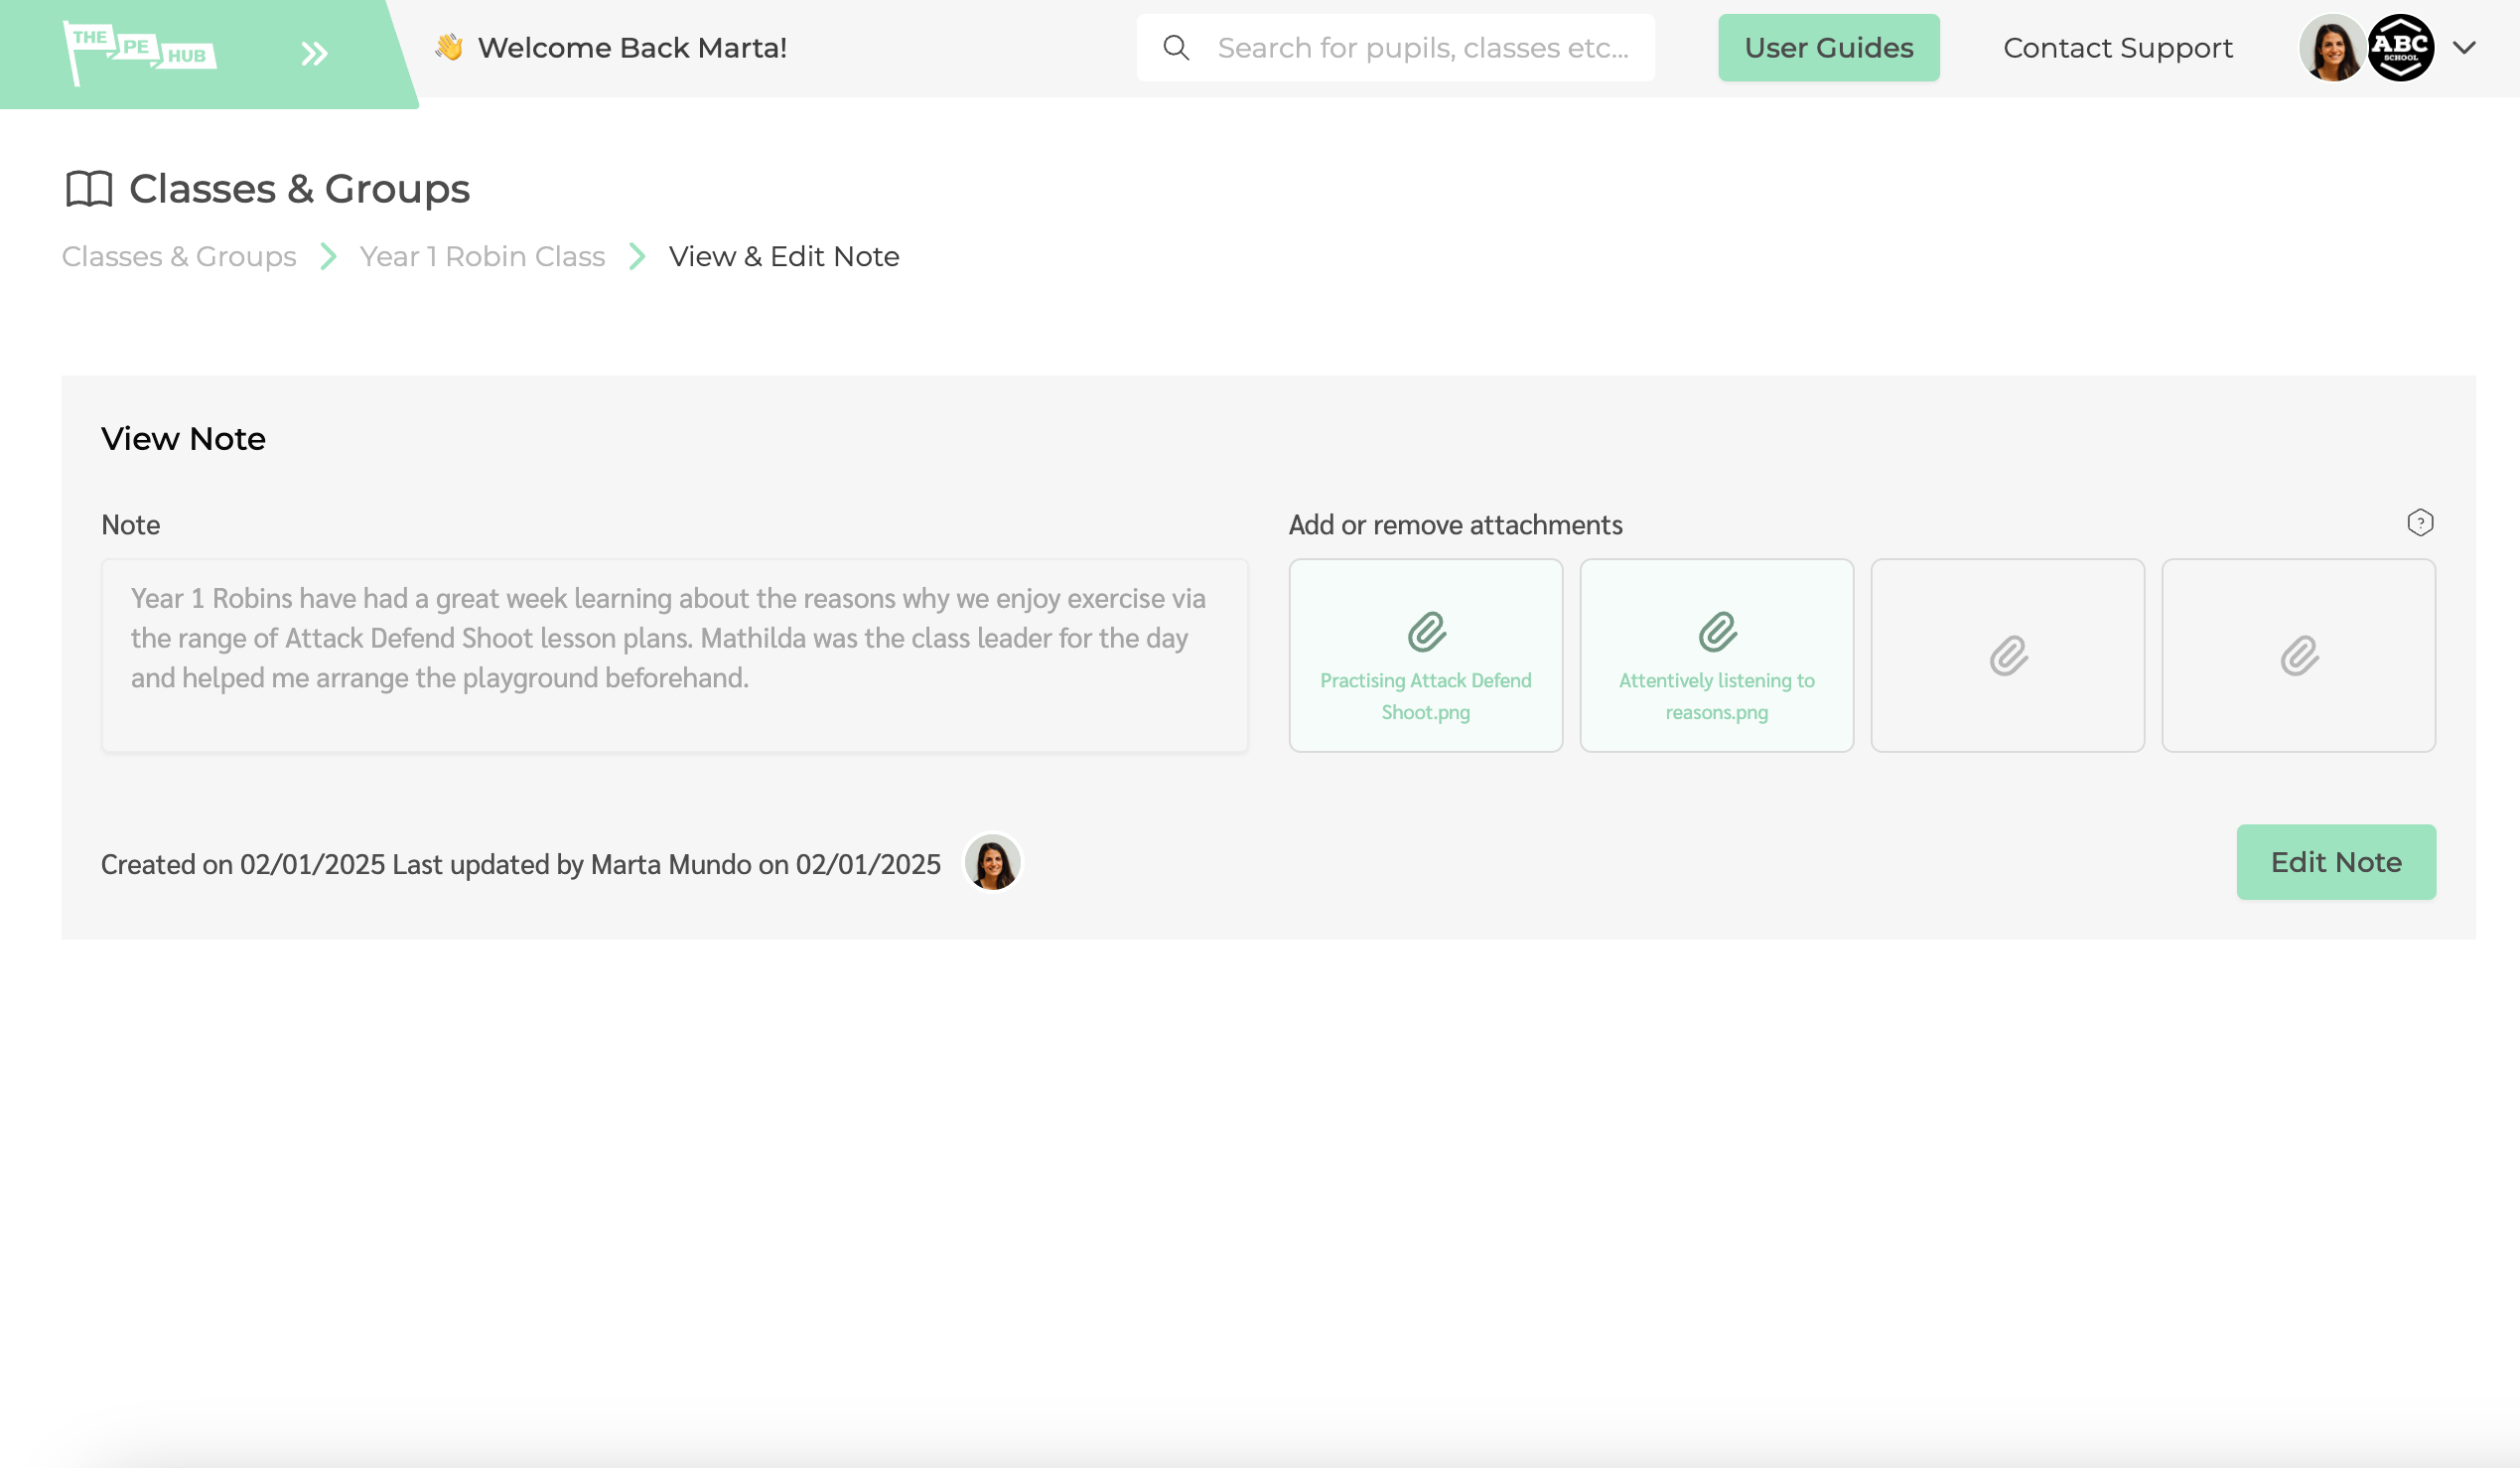
Task: Click the Classes & Groups breadcrumb link
Action: (x=178, y=257)
